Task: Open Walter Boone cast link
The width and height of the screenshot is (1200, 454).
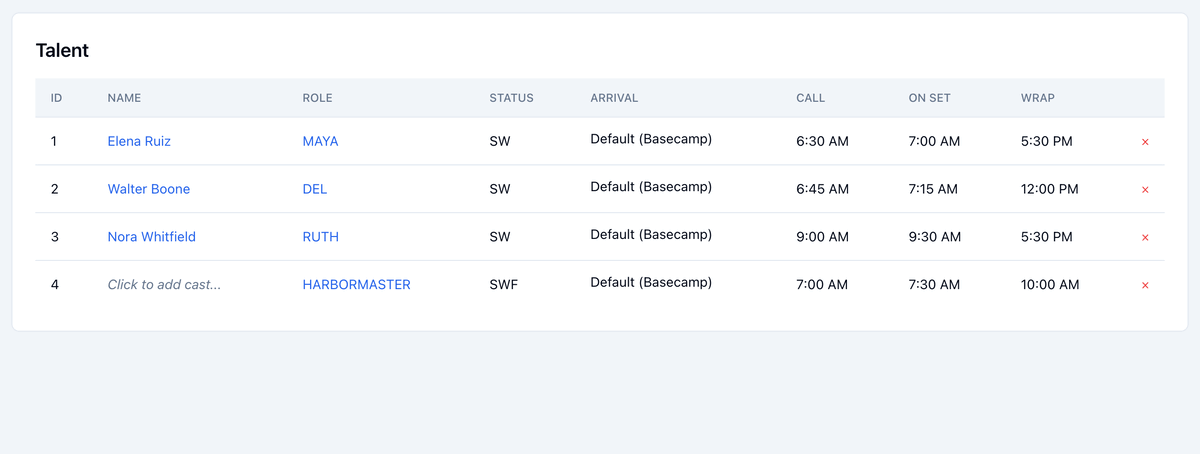Action: tap(149, 189)
